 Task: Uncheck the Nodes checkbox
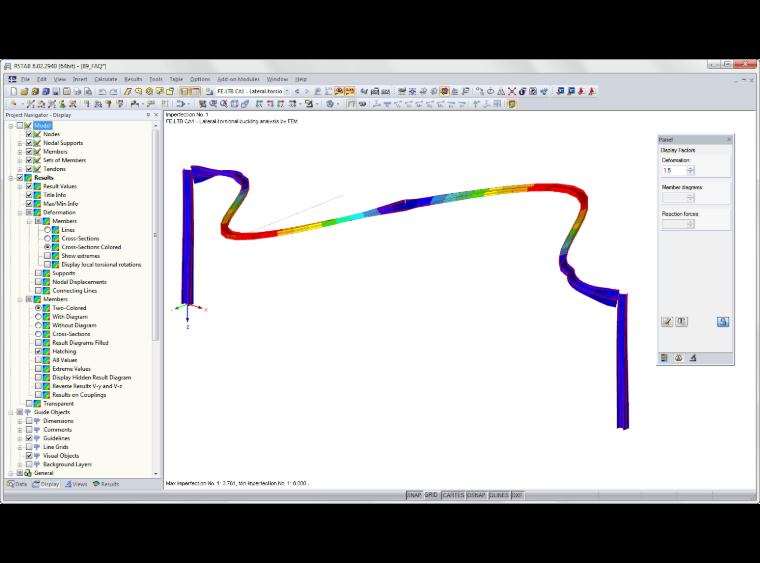pos(29,134)
